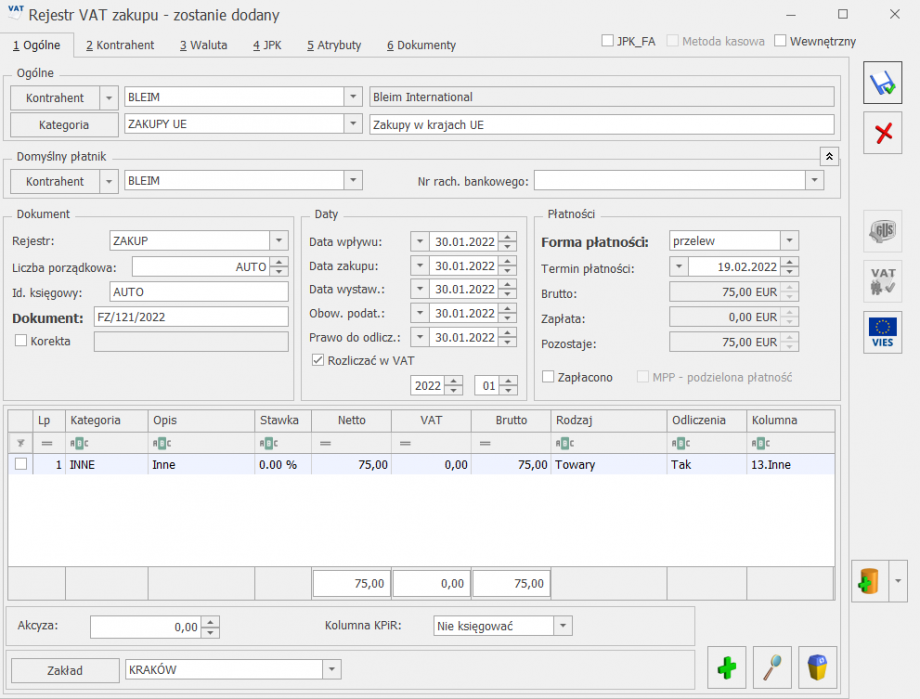This screenshot has width=920, height=699.
Task: Open Data zakupu date dropdown arrow
Action: pyautogui.click(x=420, y=265)
